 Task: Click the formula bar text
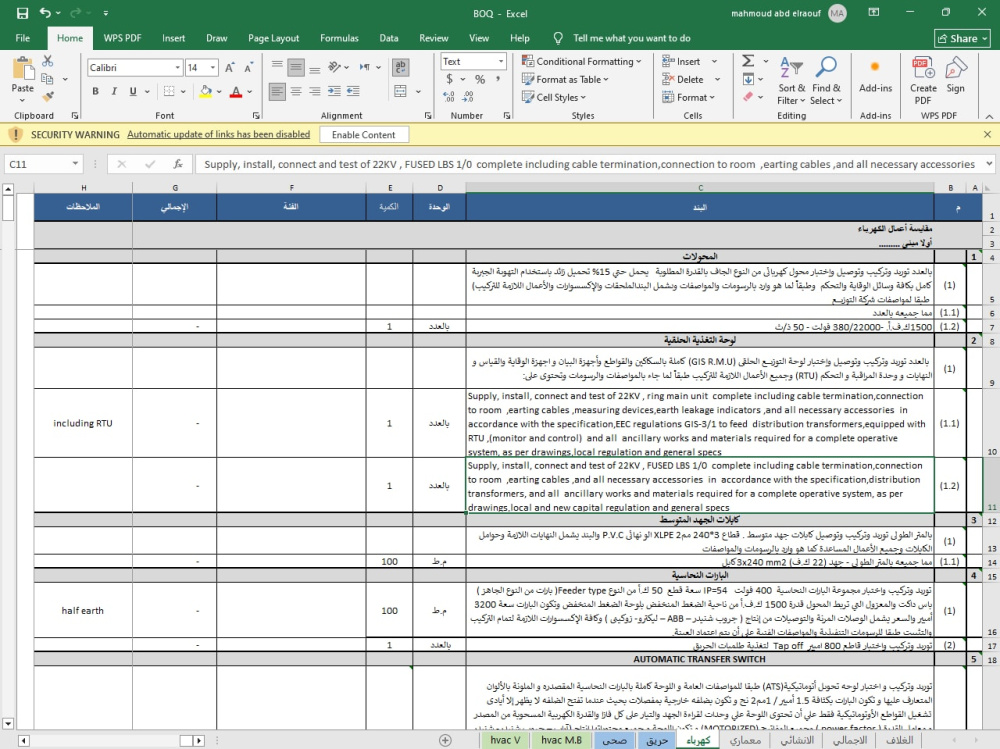coord(589,165)
